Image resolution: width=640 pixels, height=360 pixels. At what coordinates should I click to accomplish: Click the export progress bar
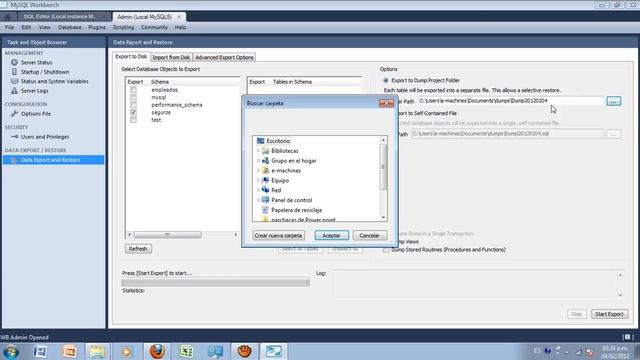(216, 282)
